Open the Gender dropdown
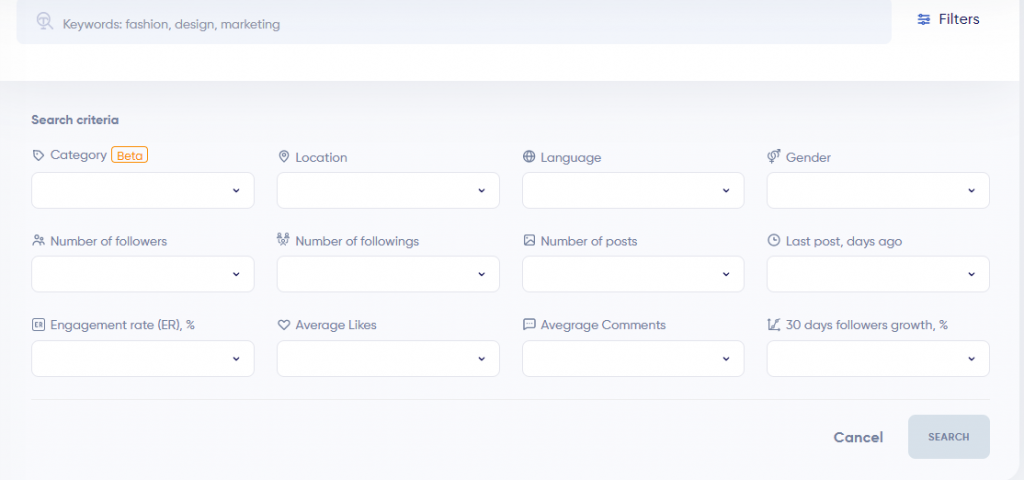This screenshot has width=1024, height=480. pyautogui.click(x=878, y=191)
